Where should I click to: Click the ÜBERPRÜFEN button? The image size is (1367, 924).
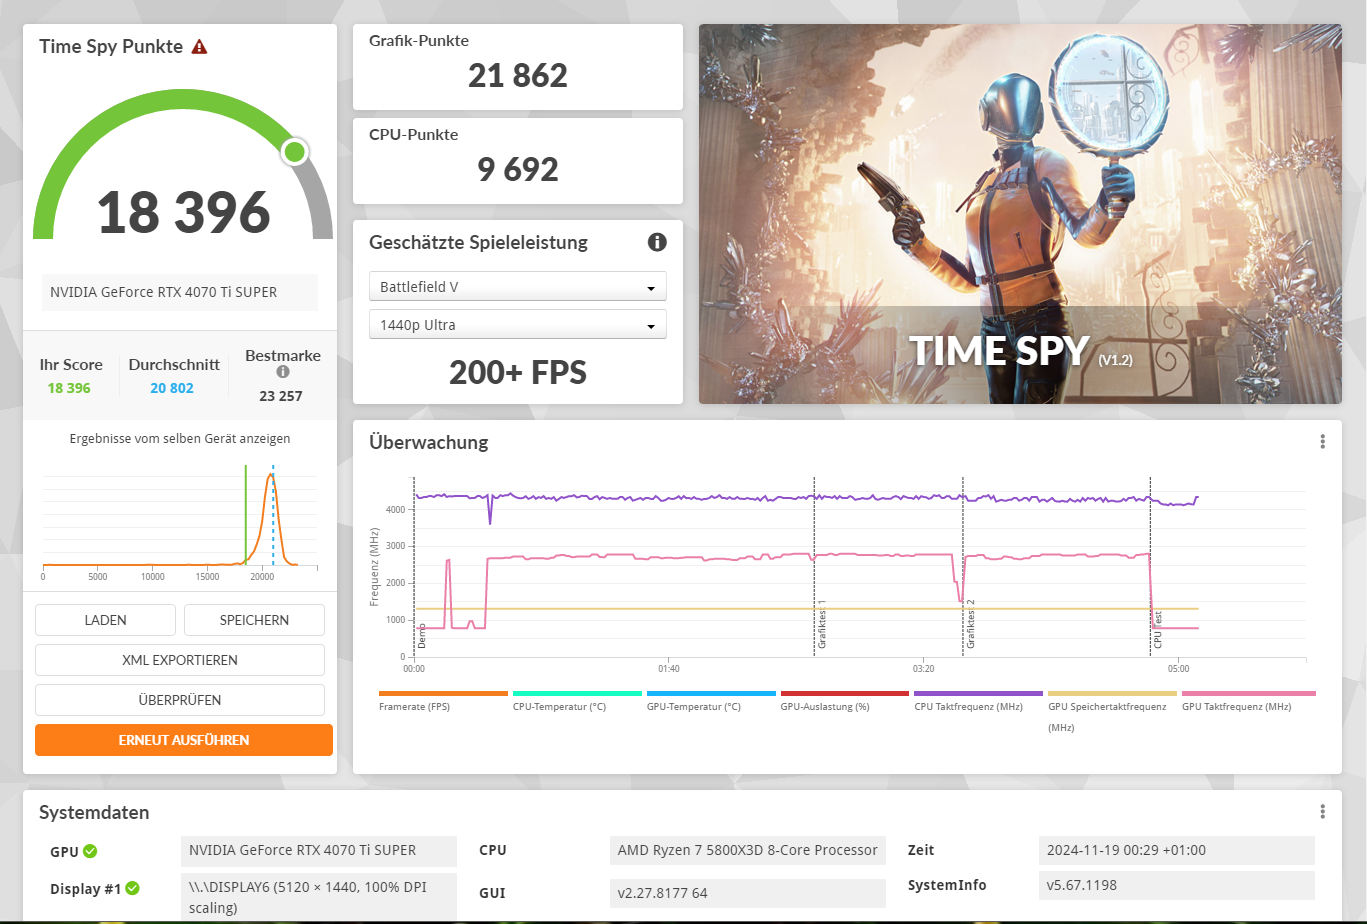(x=180, y=700)
